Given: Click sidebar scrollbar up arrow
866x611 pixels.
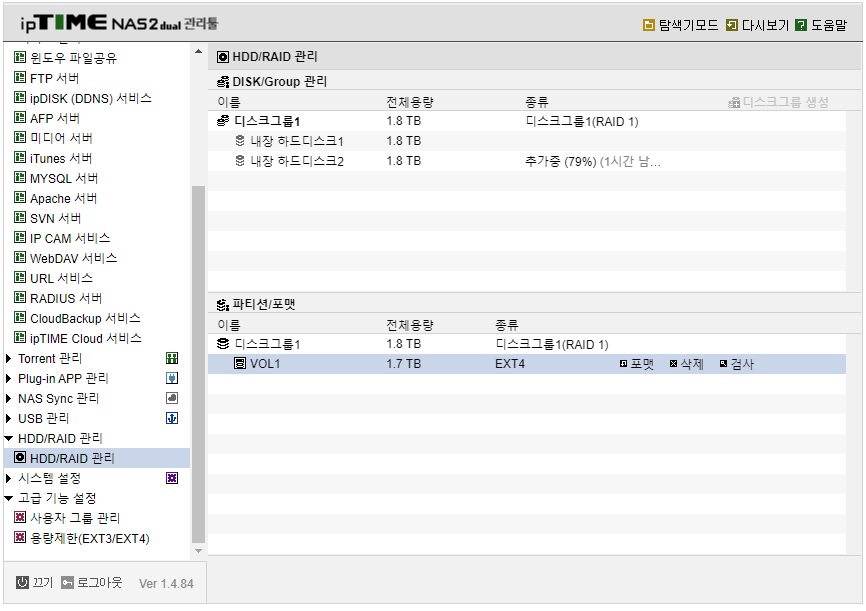Looking at the screenshot, I should (x=198, y=51).
